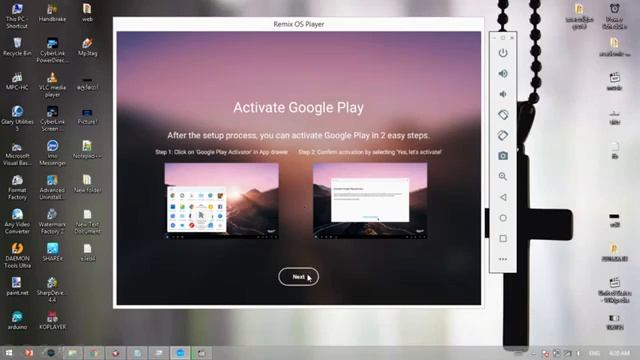Viewport: 640px width, 360px height.
Task: Click the power icon in emulator sidebar
Action: 503,53
